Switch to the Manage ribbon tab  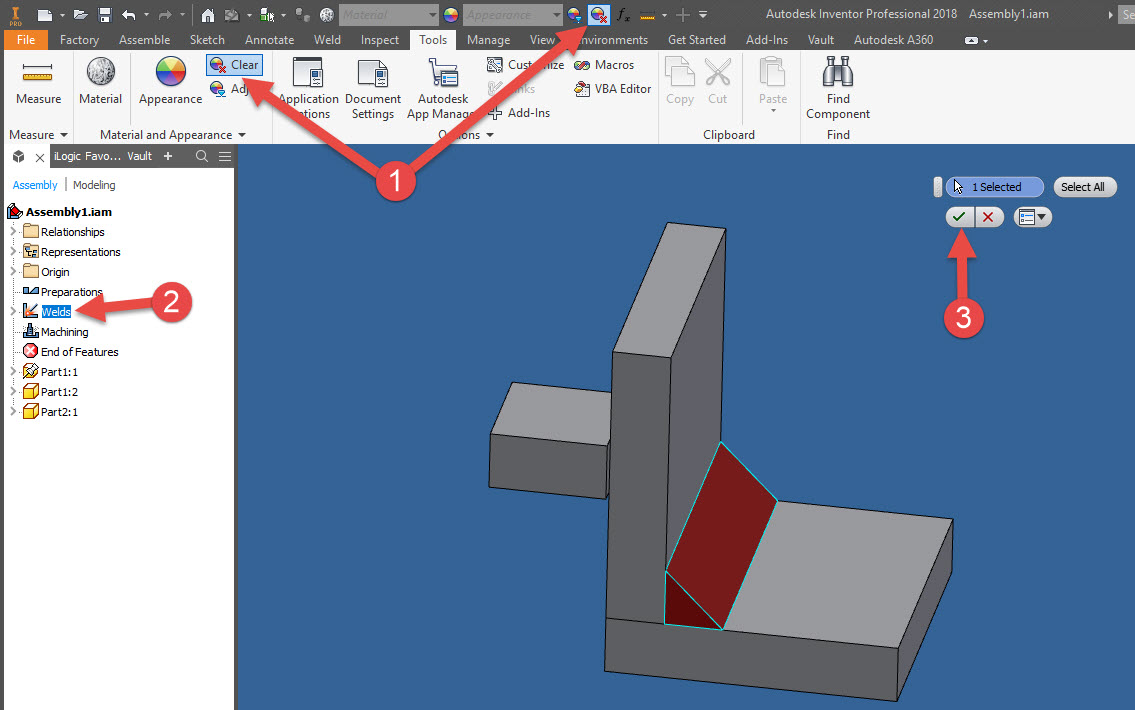pos(489,40)
